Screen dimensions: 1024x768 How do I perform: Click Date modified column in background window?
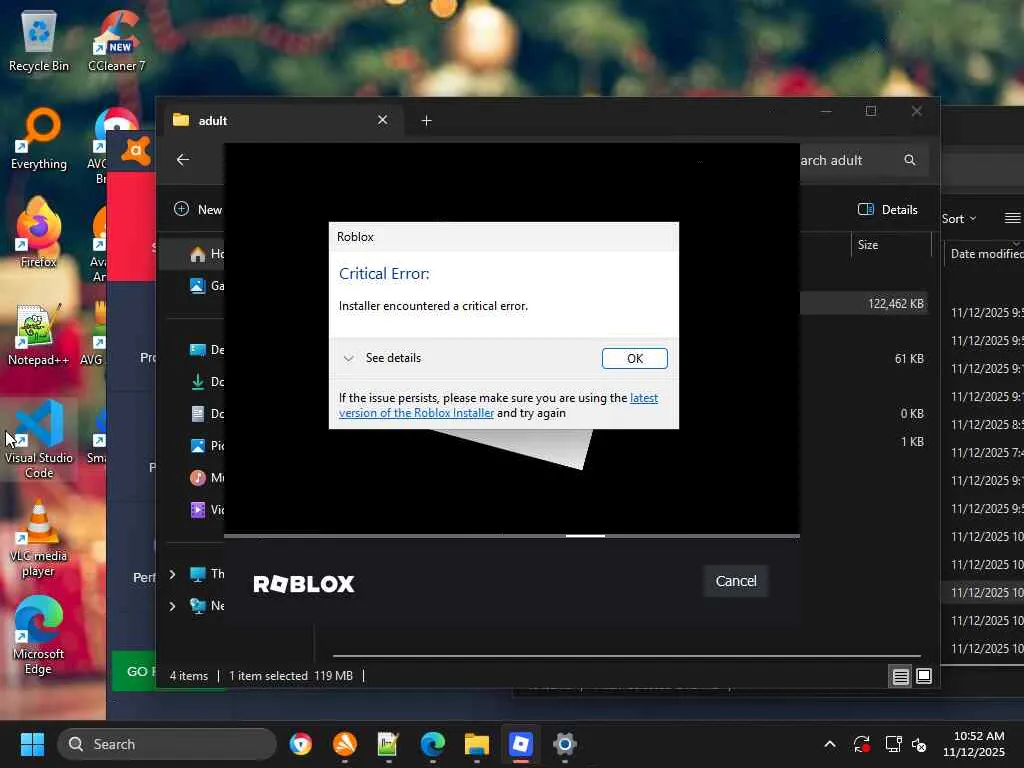987,253
